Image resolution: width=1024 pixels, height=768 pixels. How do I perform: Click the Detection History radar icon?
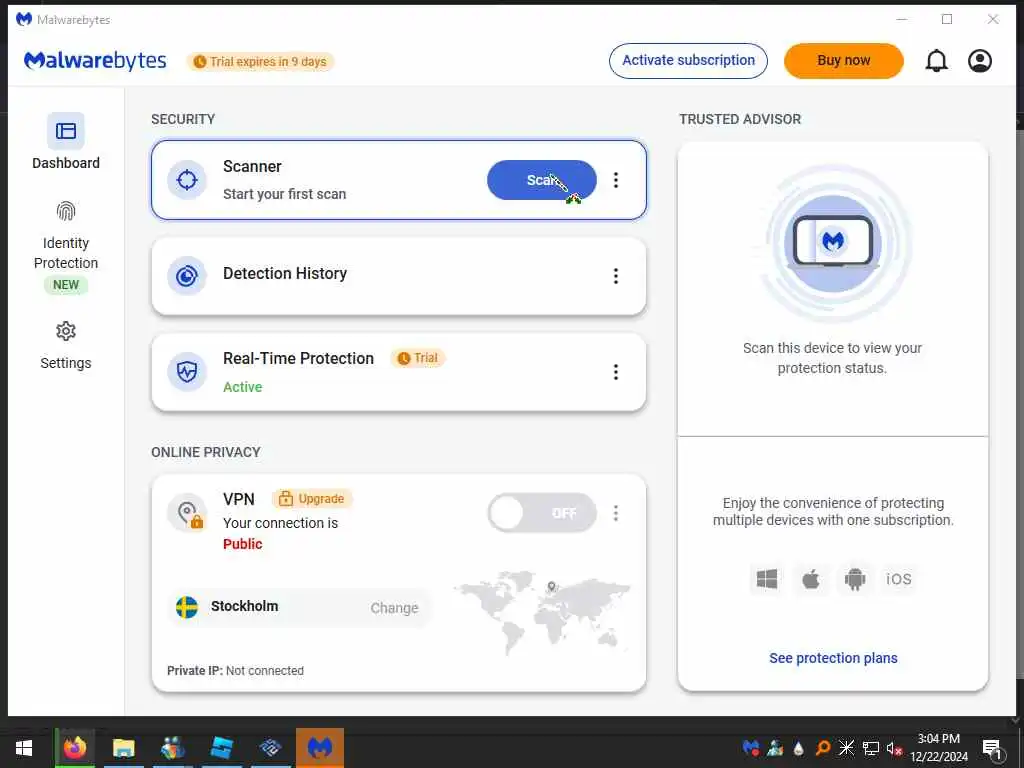pyautogui.click(x=187, y=276)
